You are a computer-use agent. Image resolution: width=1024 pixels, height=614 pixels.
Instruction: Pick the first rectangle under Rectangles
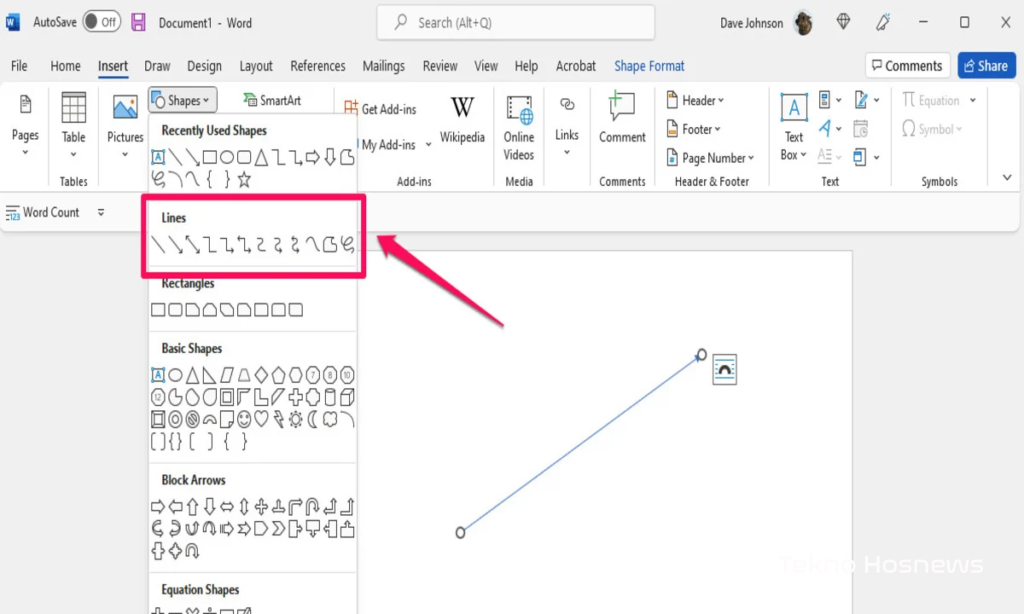(158, 310)
